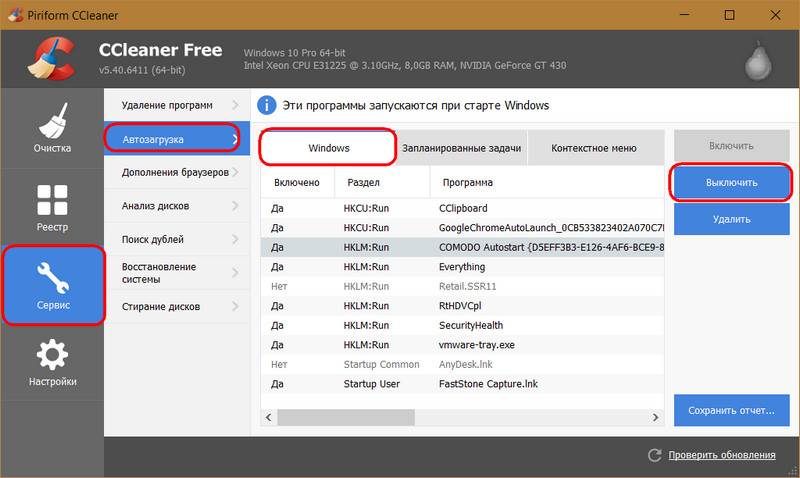This screenshot has width=800, height=478.
Task: Select the FastStone Capture.lnk entry
Action: pos(462,384)
